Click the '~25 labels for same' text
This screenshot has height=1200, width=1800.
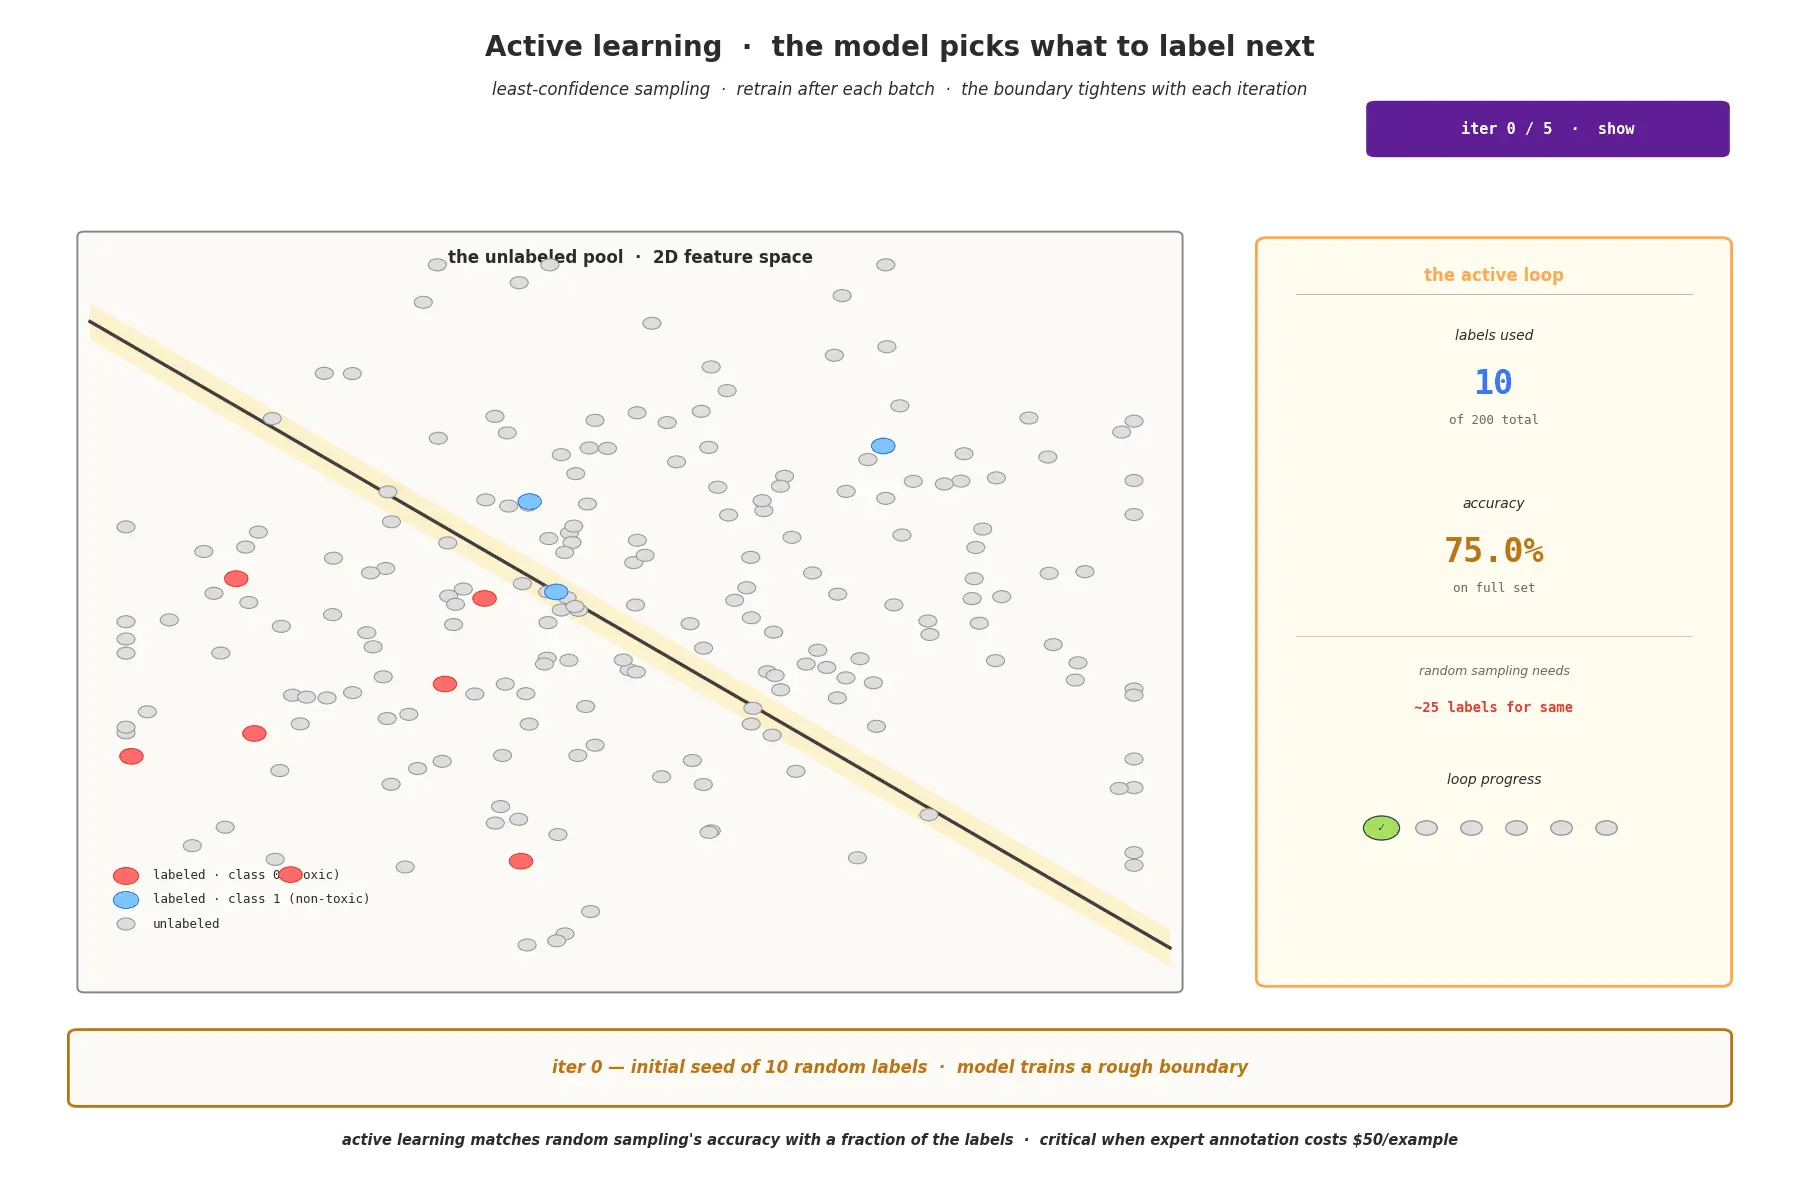(1493, 707)
